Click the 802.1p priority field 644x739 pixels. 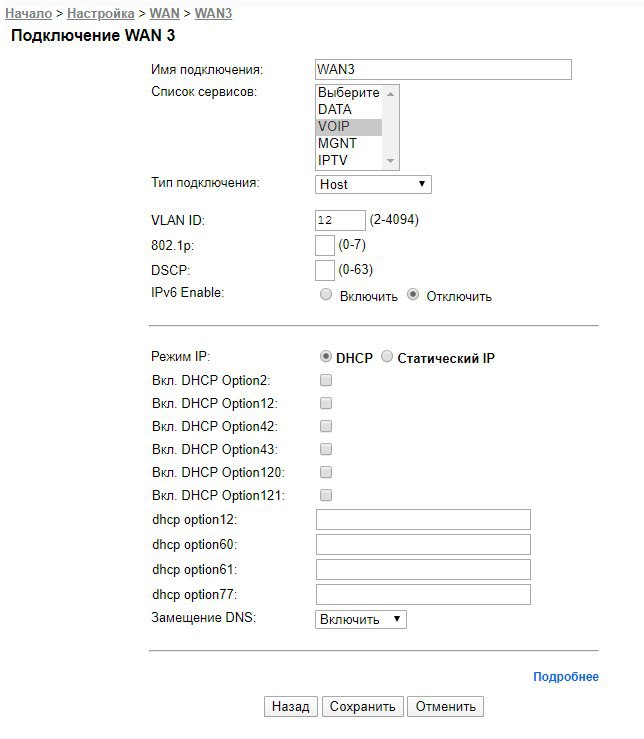(x=325, y=245)
